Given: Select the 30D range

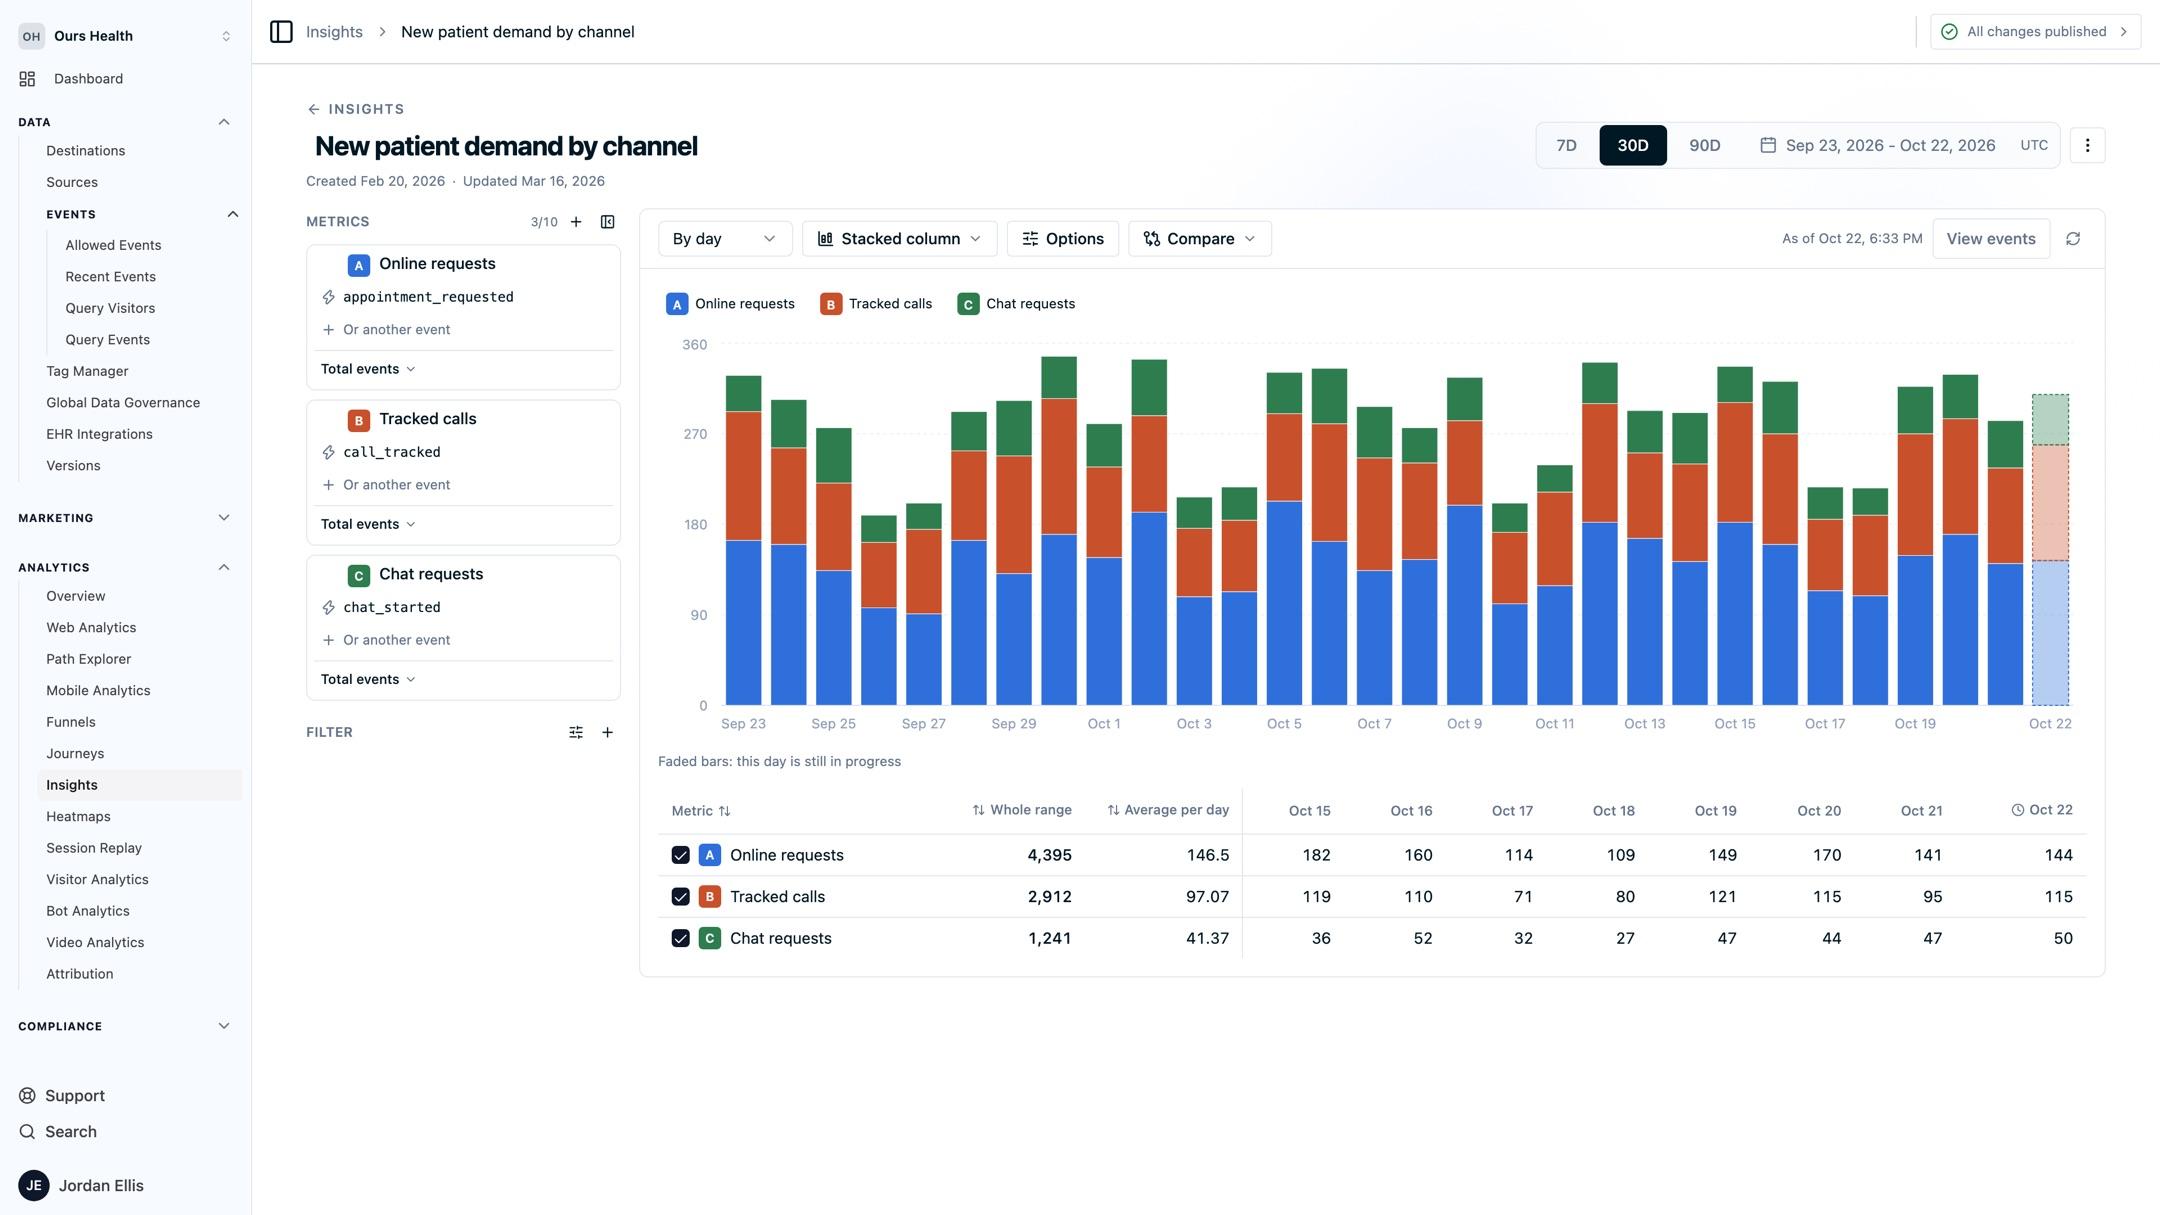Looking at the screenshot, I should point(1633,145).
